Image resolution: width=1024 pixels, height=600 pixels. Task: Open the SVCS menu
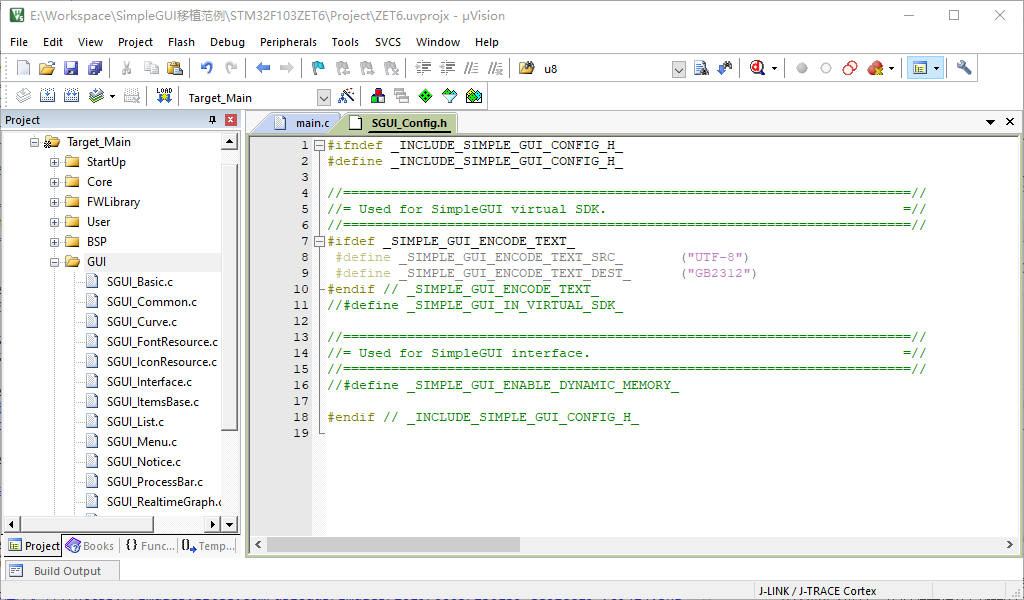388,42
